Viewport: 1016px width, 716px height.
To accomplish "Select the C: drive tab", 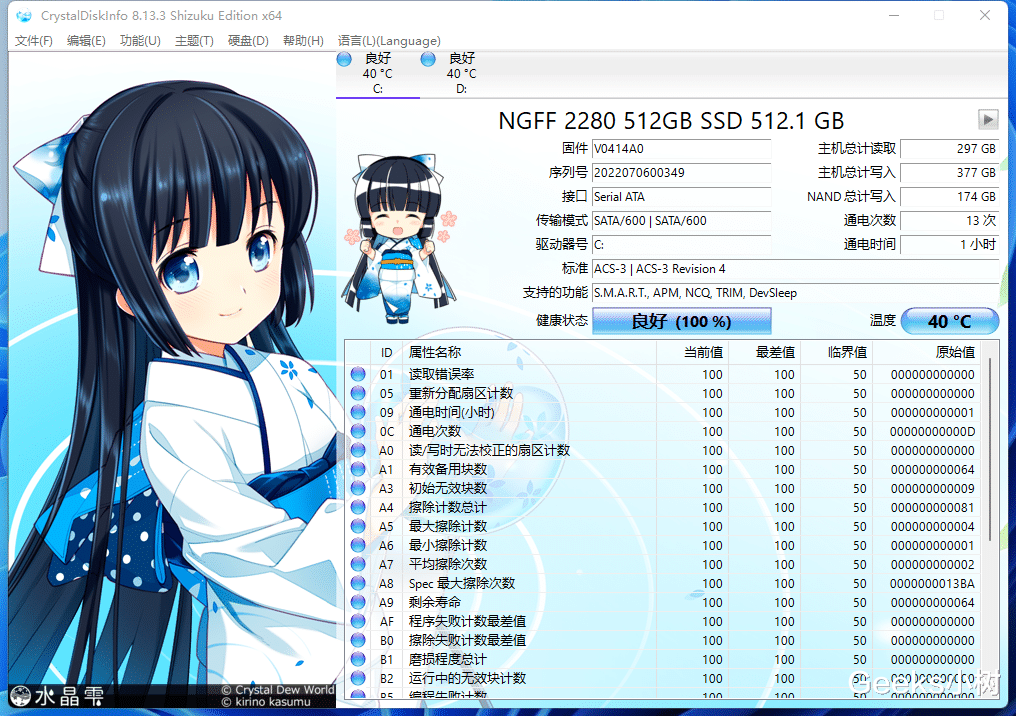I will [378, 74].
